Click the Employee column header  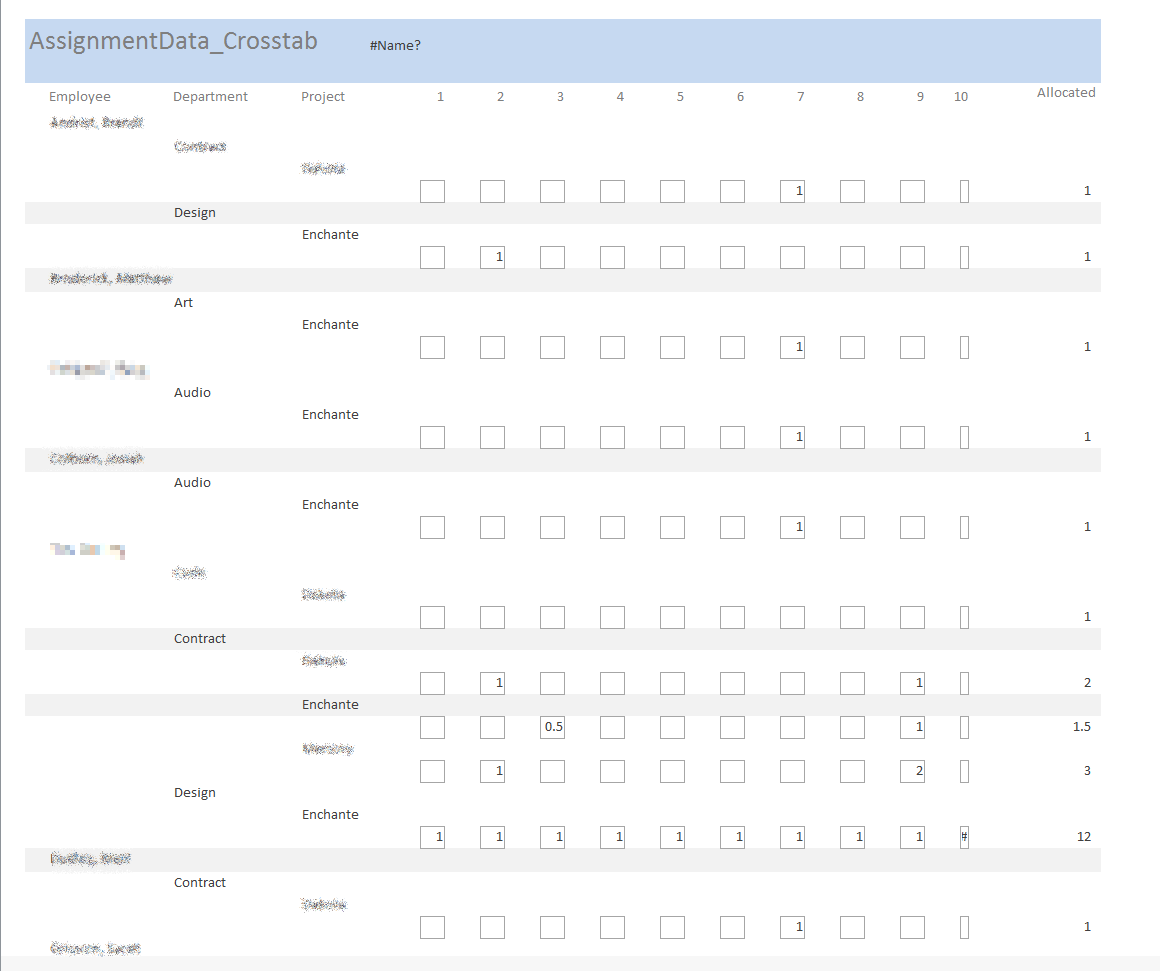click(80, 97)
